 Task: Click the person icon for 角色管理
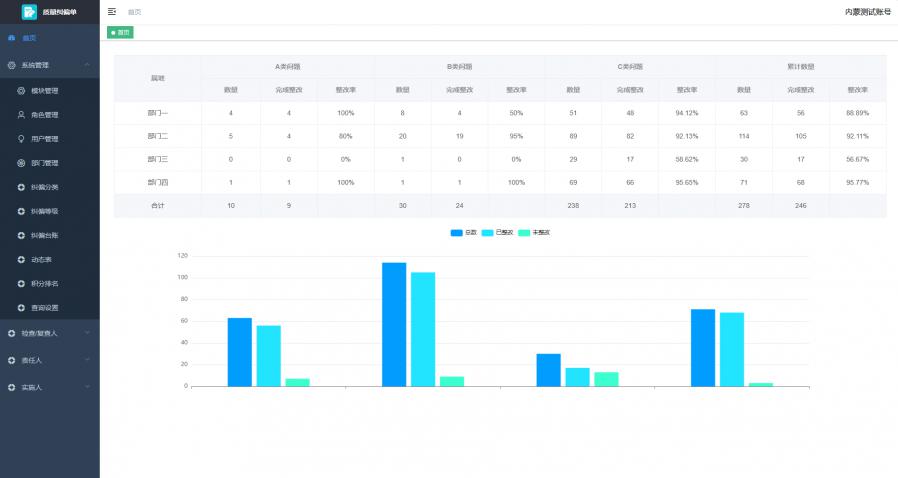[21, 114]
